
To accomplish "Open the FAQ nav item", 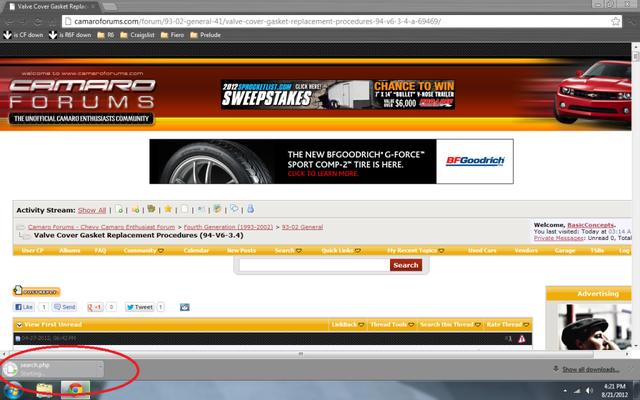I will 100,250.
